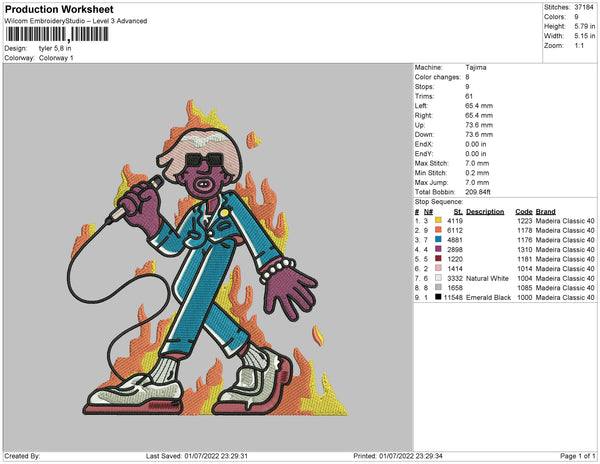Click 'Wilcom EmbroideryStudio – Level 3 Advanced' text
The width and height of the screenshot is (600, 464).
tap(76, 21)
